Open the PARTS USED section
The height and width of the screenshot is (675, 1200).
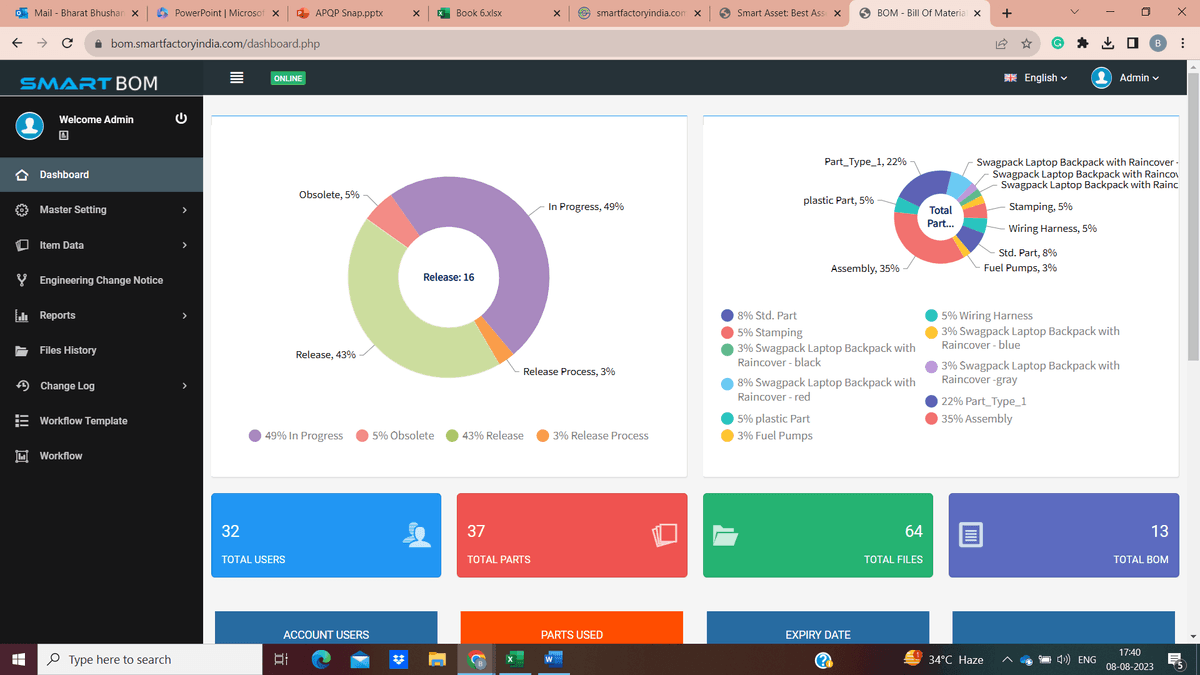pyautogui.click(x=571, y=634)
